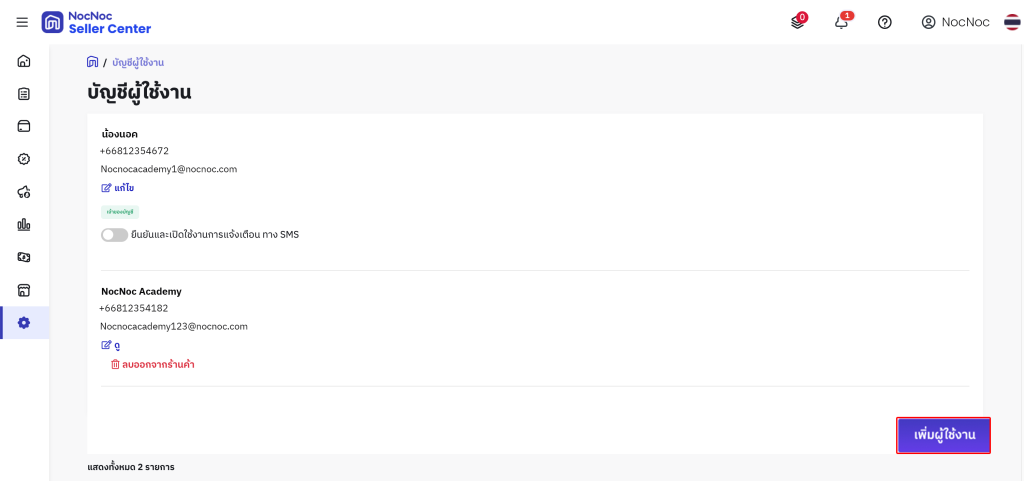Viewport: 1024px width, 481px height.
Task: Click the wallet card sidebar icon
Action: click(x=24, y=126)
